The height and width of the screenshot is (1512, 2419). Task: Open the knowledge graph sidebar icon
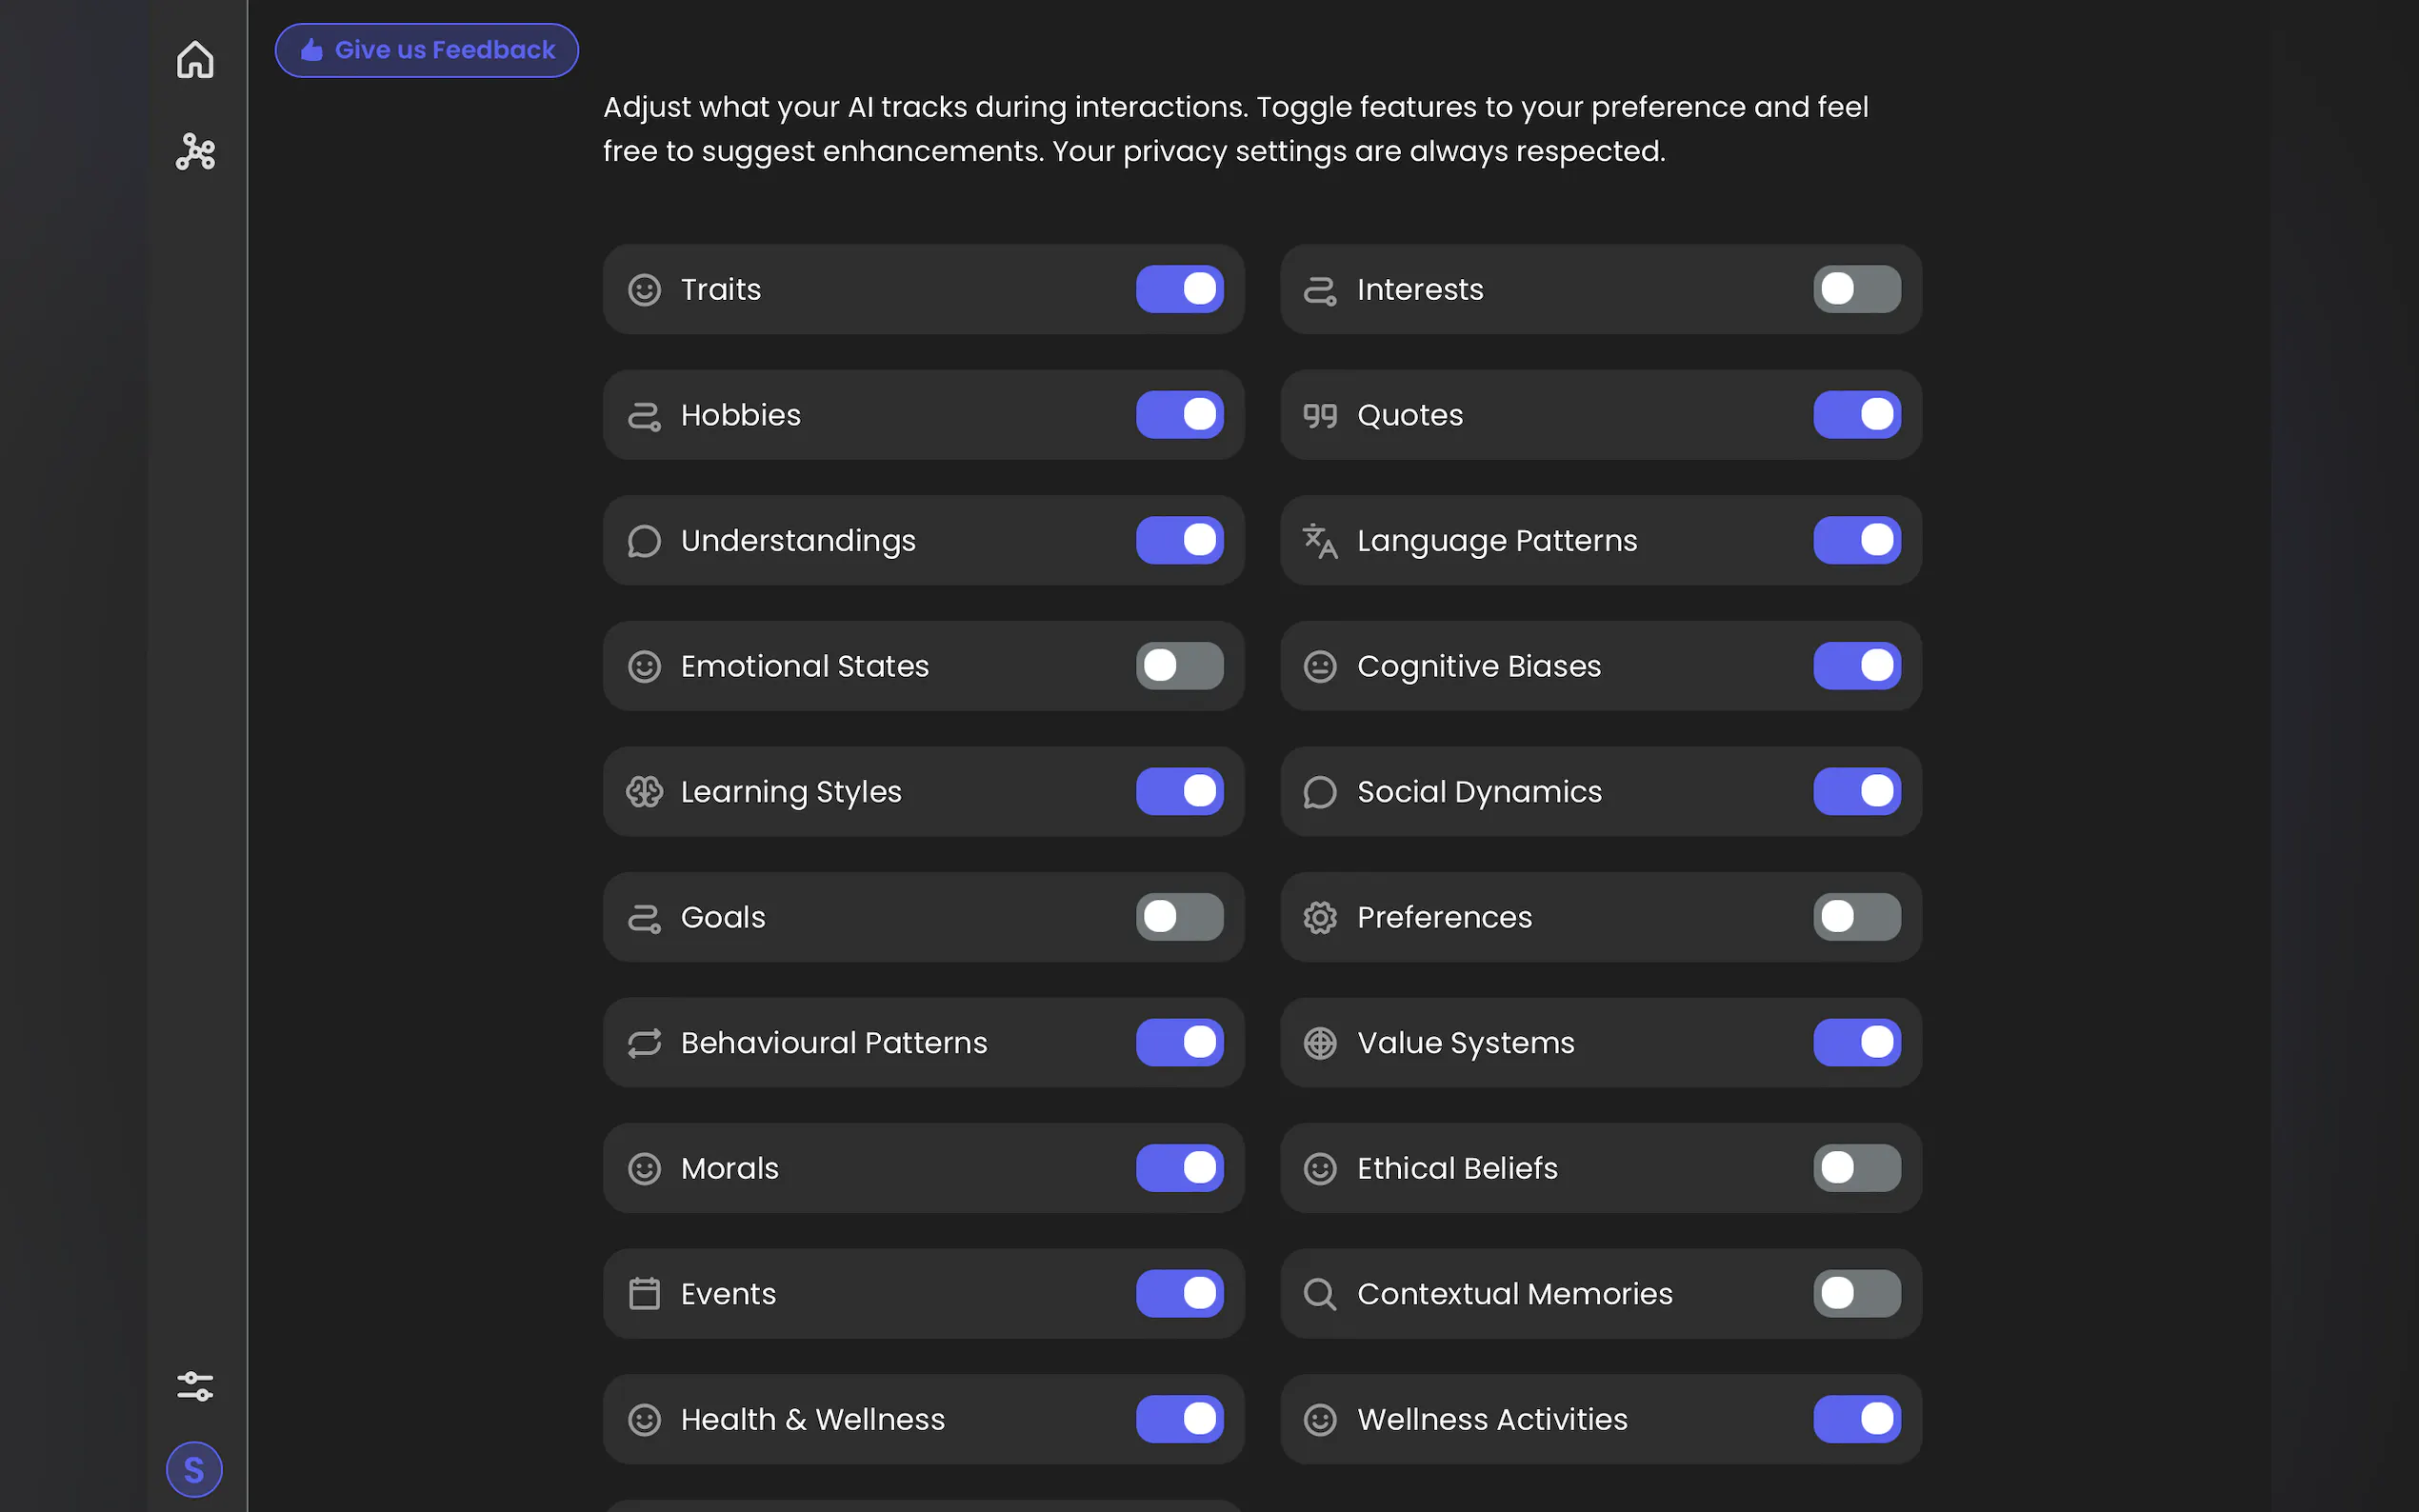tap(195, 152)
